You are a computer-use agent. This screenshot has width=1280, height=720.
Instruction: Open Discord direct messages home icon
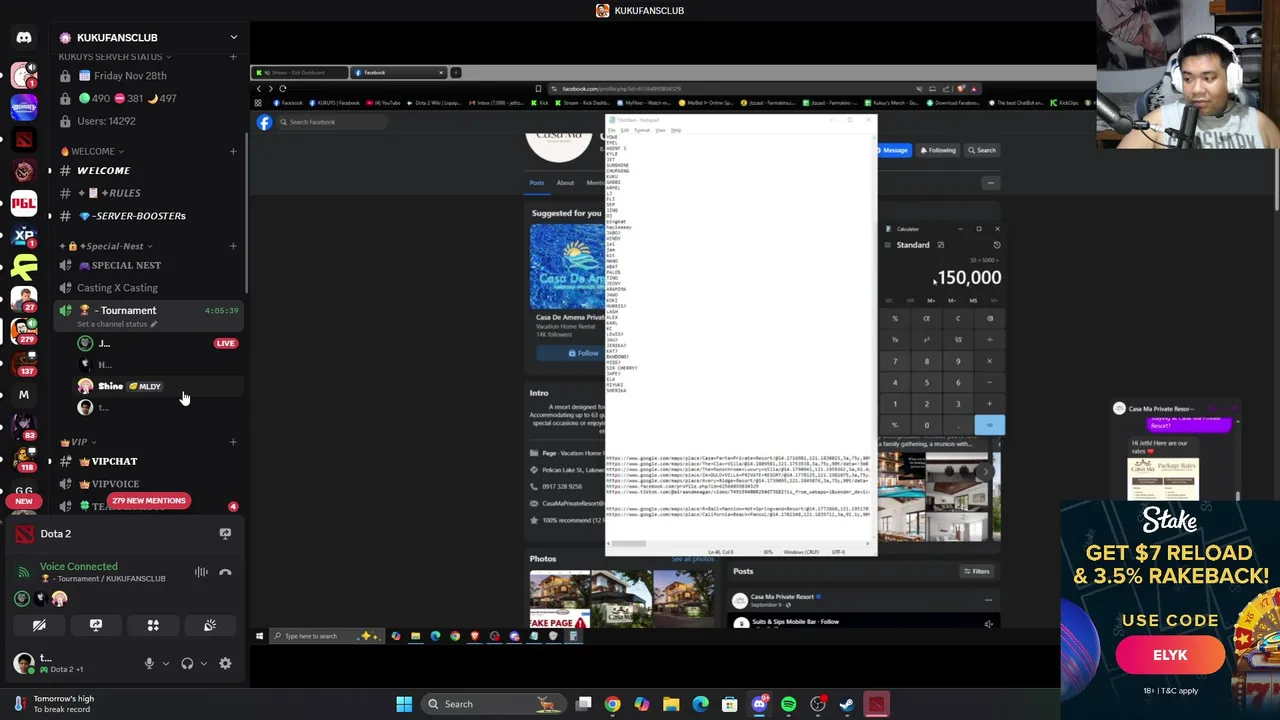(x=24, y=37)
